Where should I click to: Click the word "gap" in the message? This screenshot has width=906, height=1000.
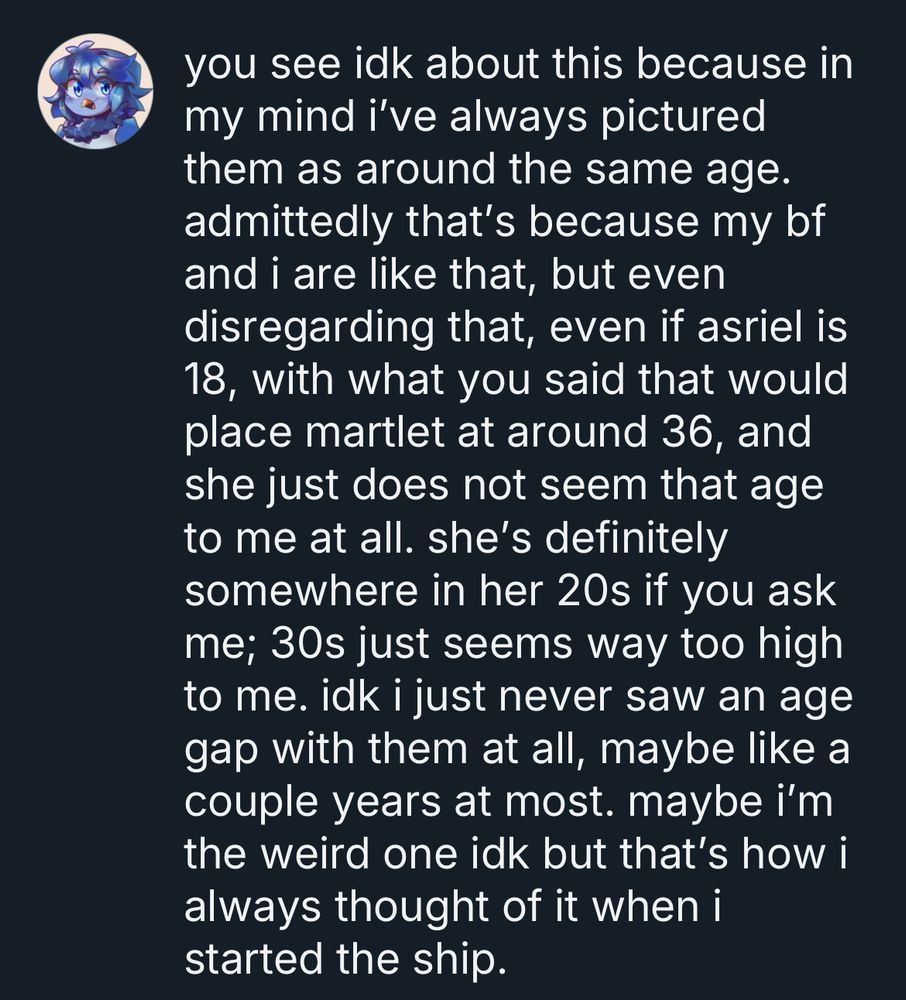223,751
